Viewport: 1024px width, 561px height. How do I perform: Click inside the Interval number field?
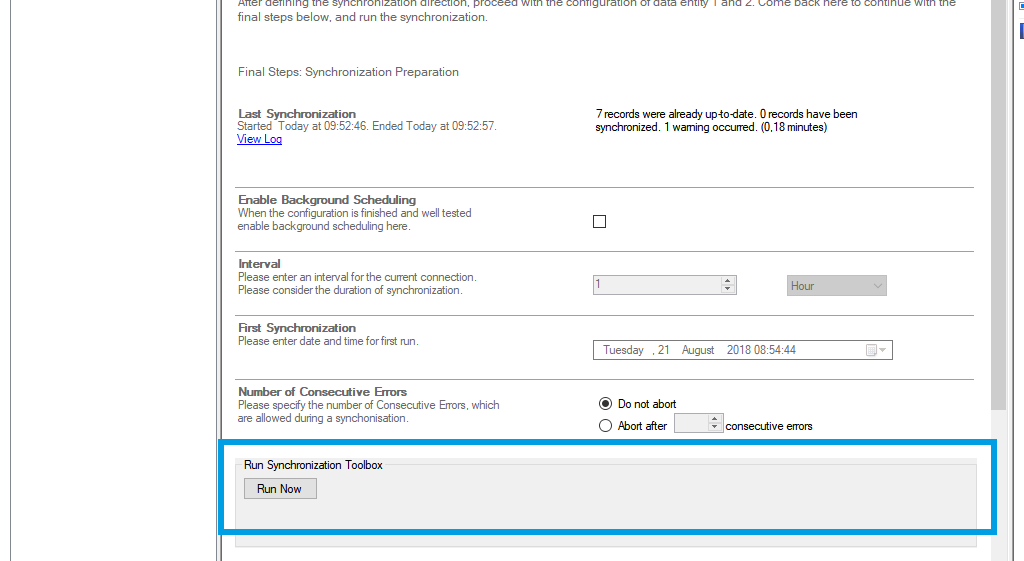(656, 285)
